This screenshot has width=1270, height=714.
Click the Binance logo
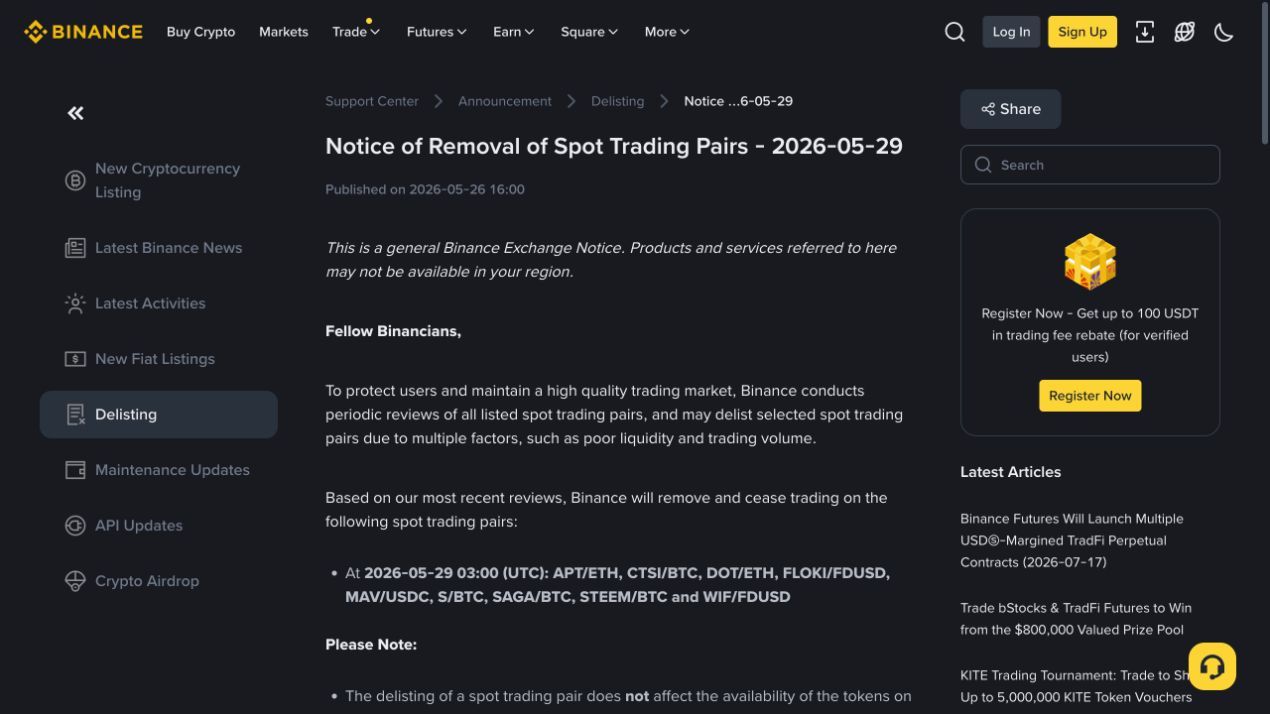click(x=83, y=32)
